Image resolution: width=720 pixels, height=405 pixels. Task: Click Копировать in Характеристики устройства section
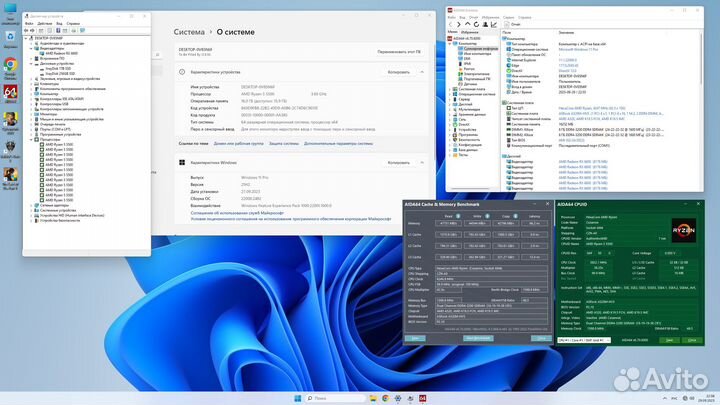click(x=399, y=72)
